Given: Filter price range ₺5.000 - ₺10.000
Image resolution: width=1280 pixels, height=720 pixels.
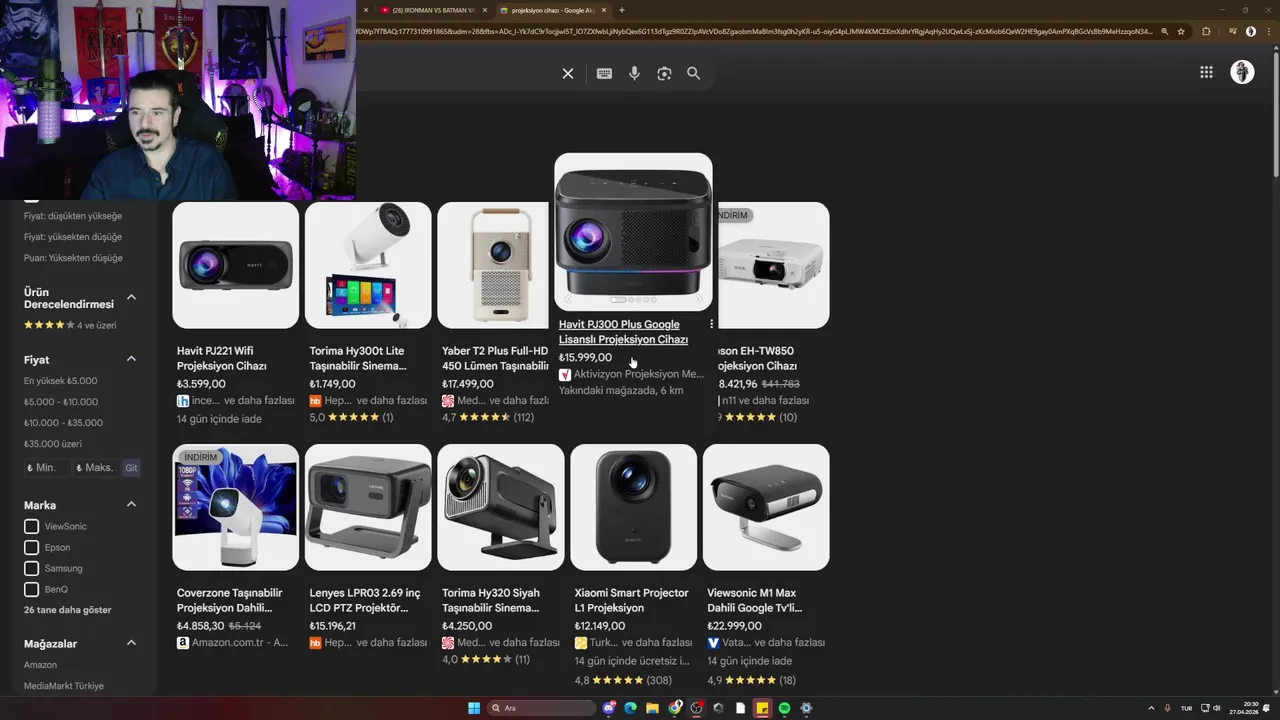Looking at the screenshot, I should (61, 402).
